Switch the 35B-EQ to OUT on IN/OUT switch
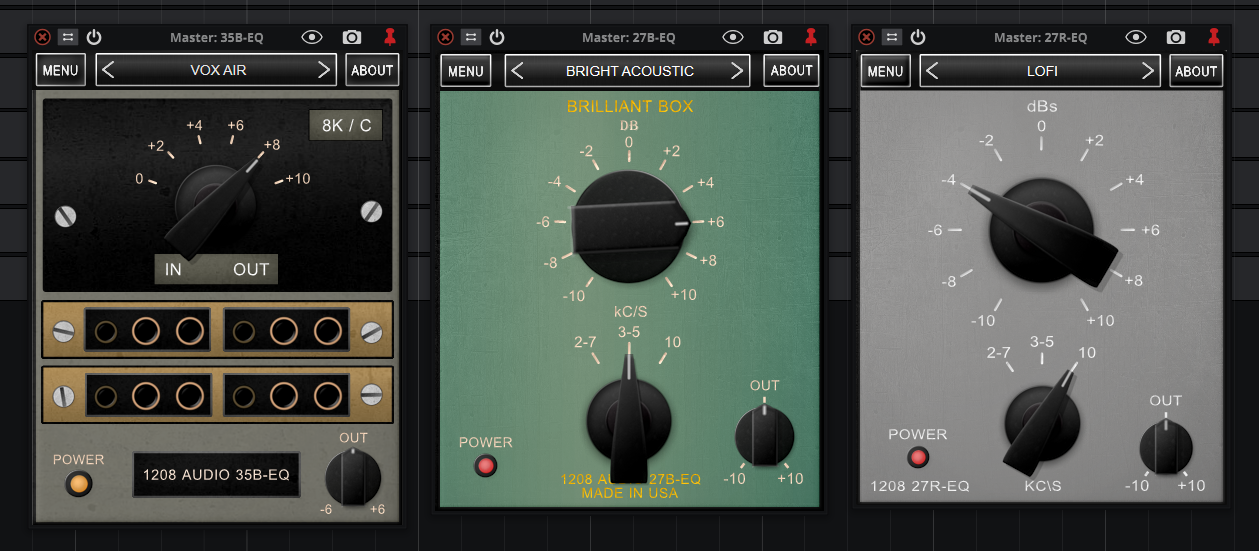 [x=251, y=269]
